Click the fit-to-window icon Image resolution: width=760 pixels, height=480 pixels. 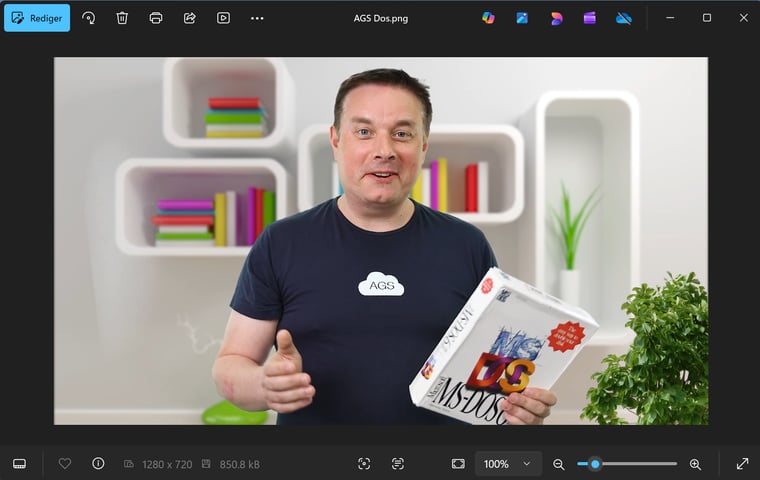pyautogui.click(x=458, y=464)
